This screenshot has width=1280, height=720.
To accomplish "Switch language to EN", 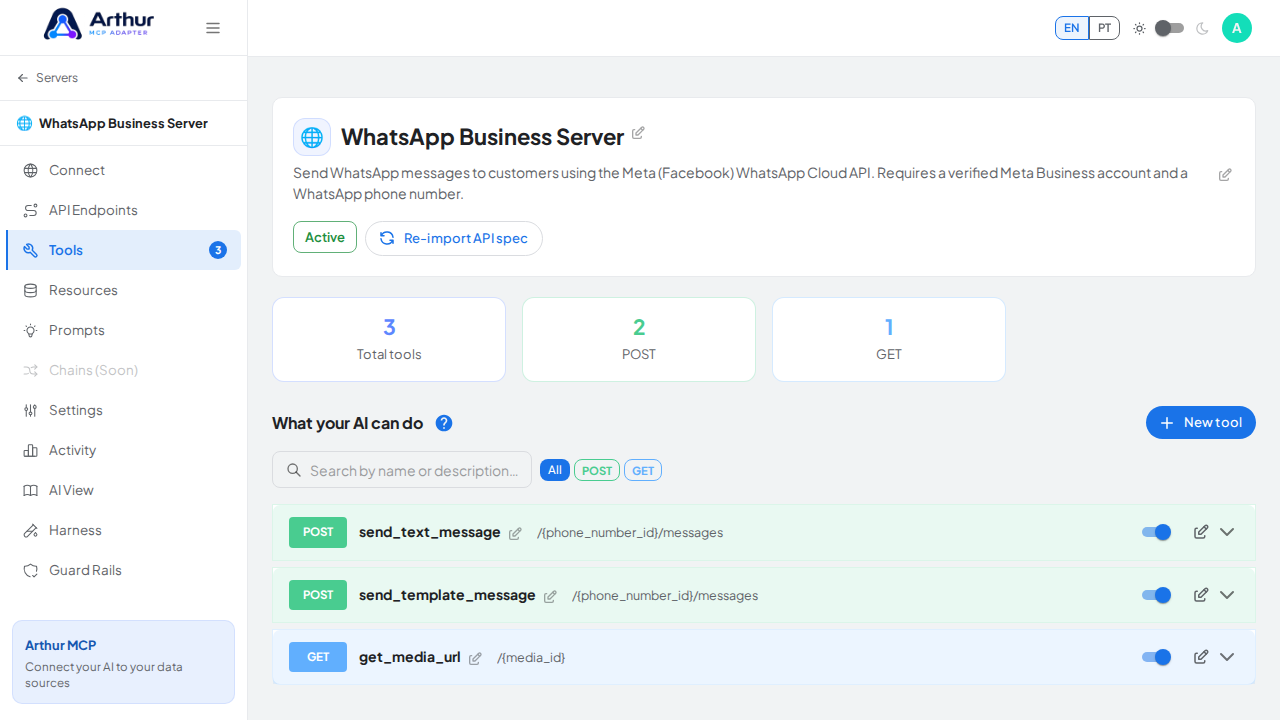I will click(x=1071, y=28).
